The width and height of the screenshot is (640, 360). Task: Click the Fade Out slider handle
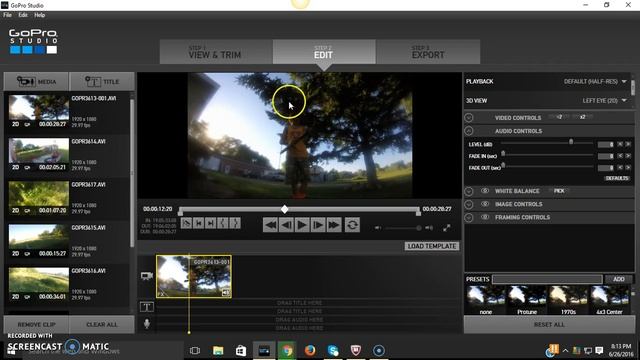click(503, 165)
